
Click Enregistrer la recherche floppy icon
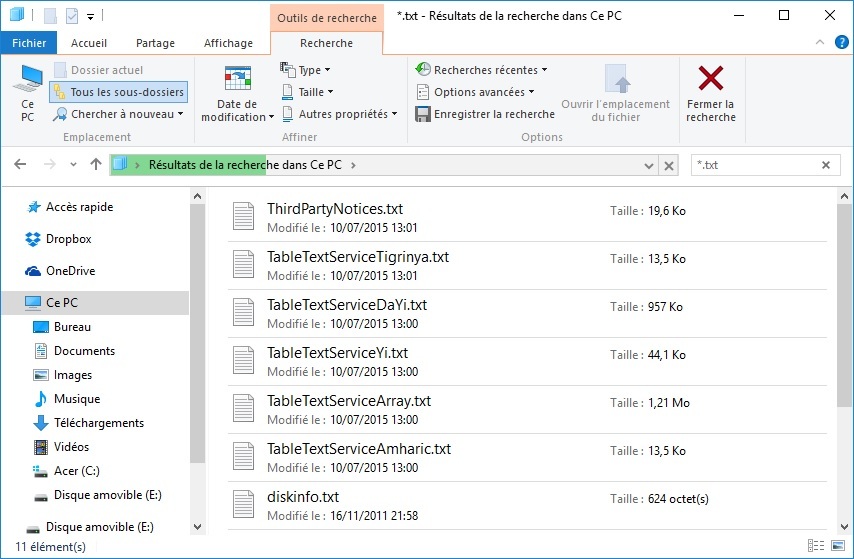pyautogui.click(x=423, y=114)
